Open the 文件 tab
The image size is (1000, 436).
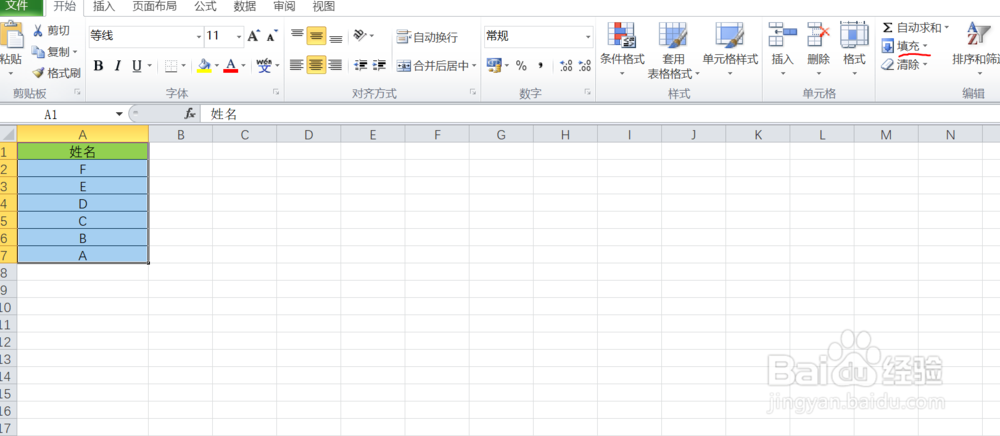(x=22, y=7)
